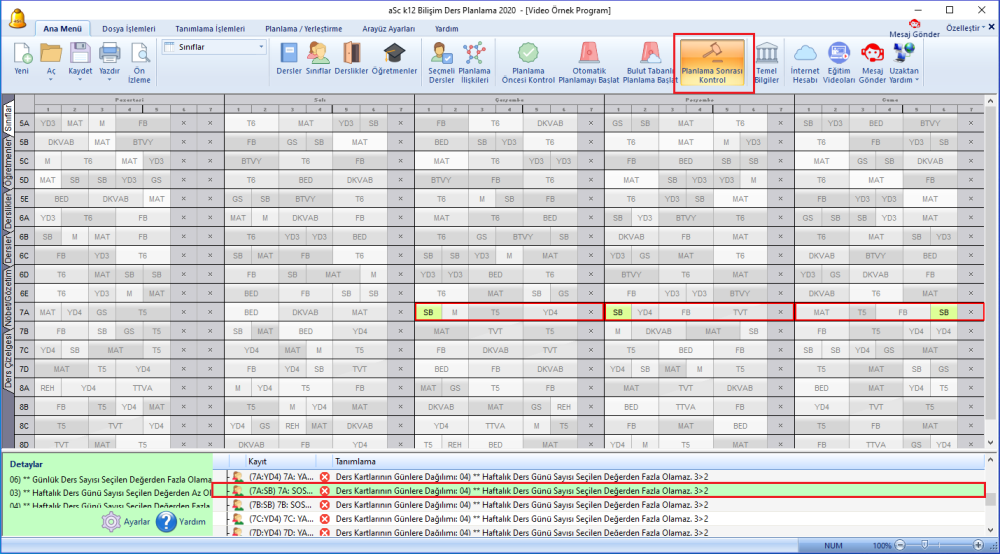Expand the Aç button dropdown arrow
The height and width of the screenshot is (554, 1000).
pyautogui.click(x=51, y=80)
